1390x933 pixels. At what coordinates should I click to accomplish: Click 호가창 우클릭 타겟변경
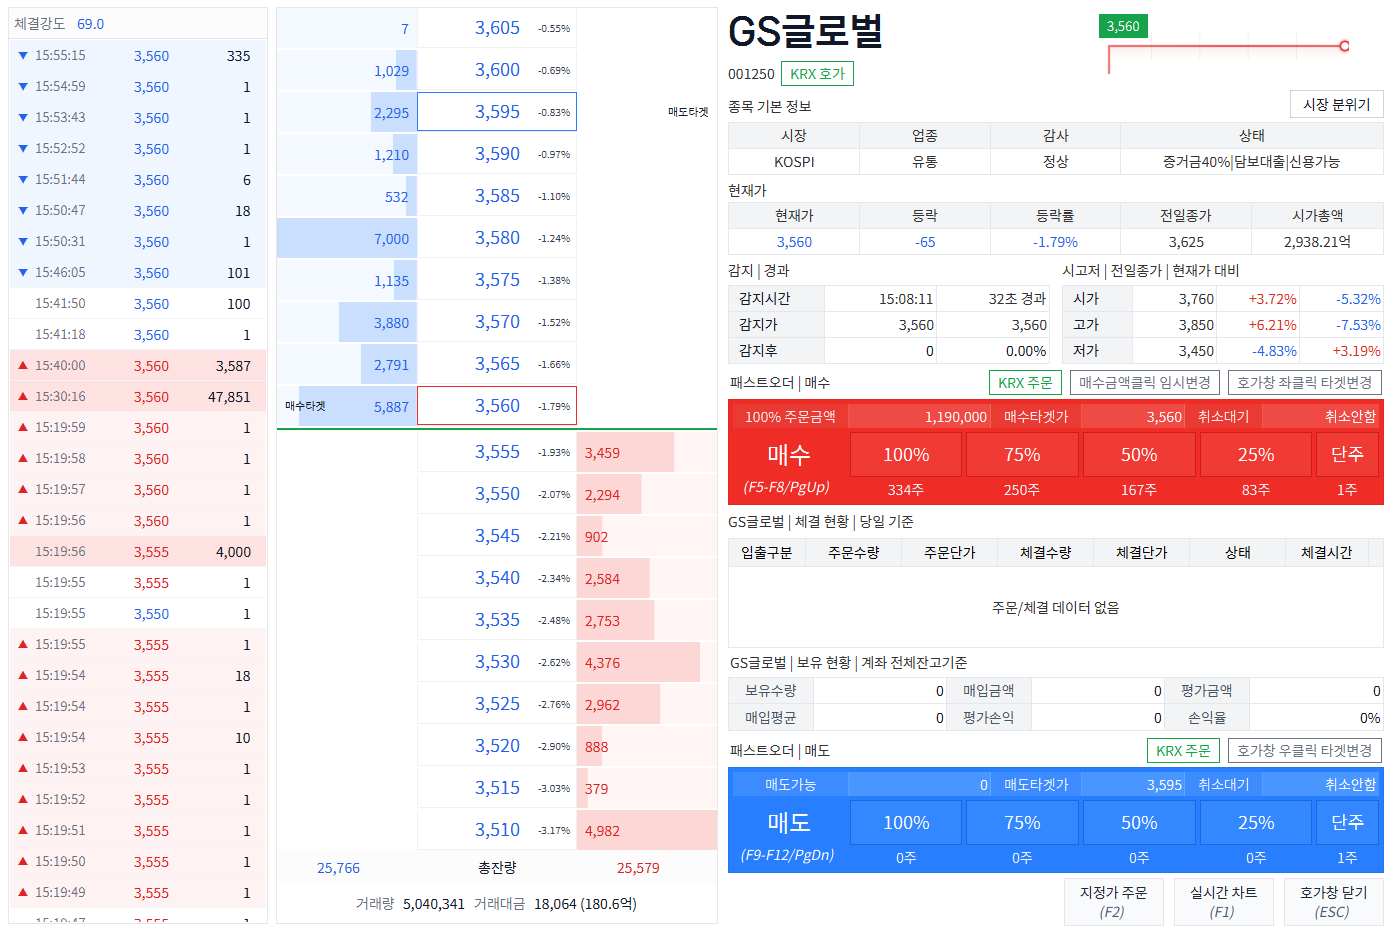(x=1304, y=750)
